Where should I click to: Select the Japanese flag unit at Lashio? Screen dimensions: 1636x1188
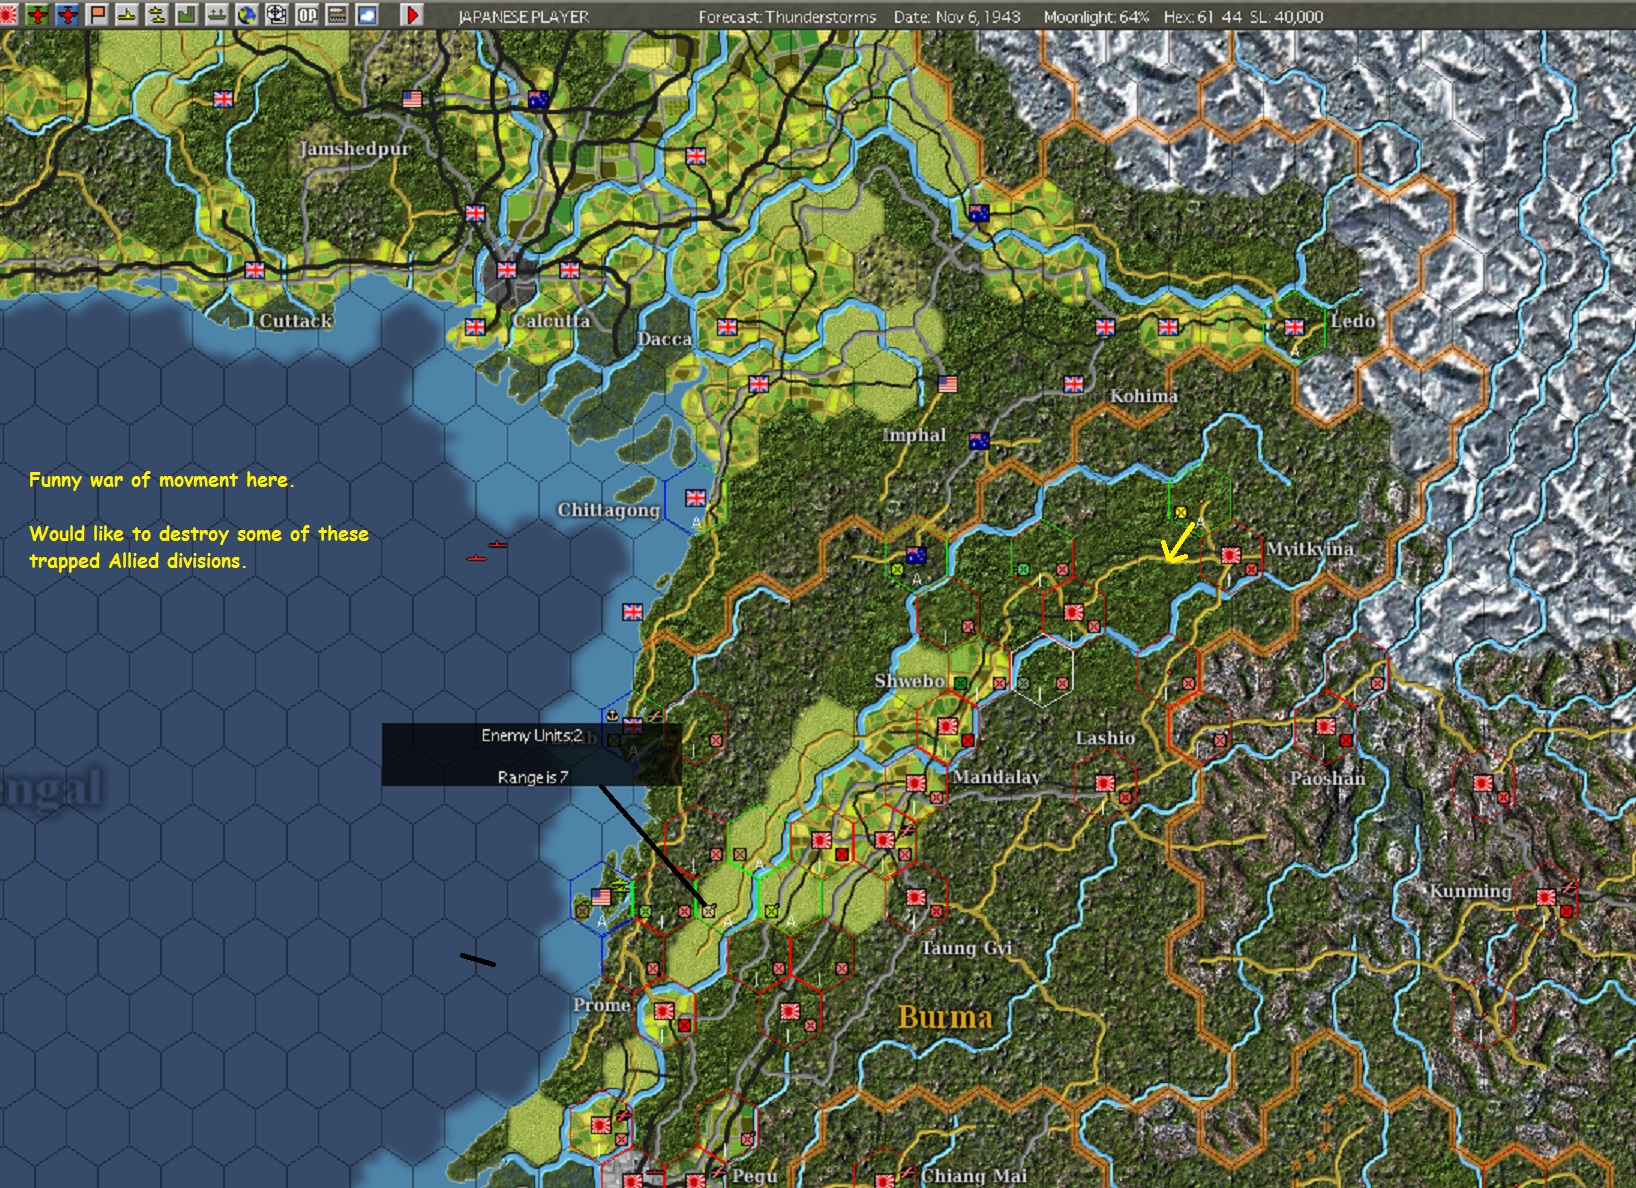[1105, 783]
